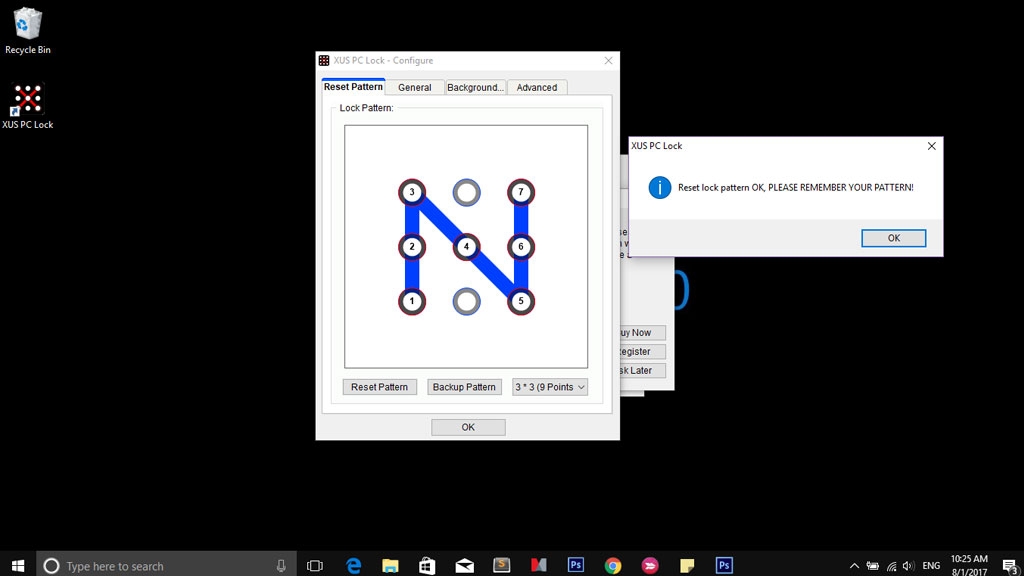Click pattern point number 6
1024x576 pixels.
(x=520, y=247)
